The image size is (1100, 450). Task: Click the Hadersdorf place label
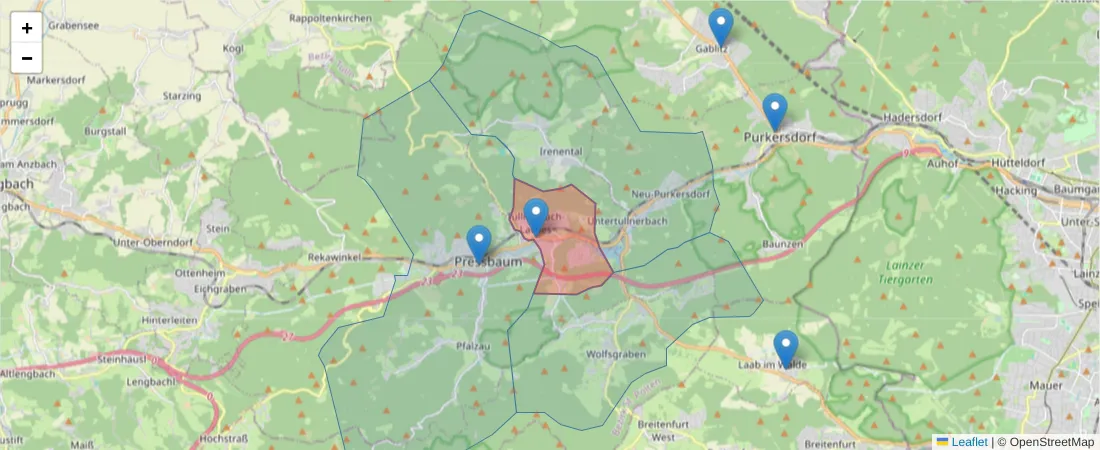[x=913, y=117]
